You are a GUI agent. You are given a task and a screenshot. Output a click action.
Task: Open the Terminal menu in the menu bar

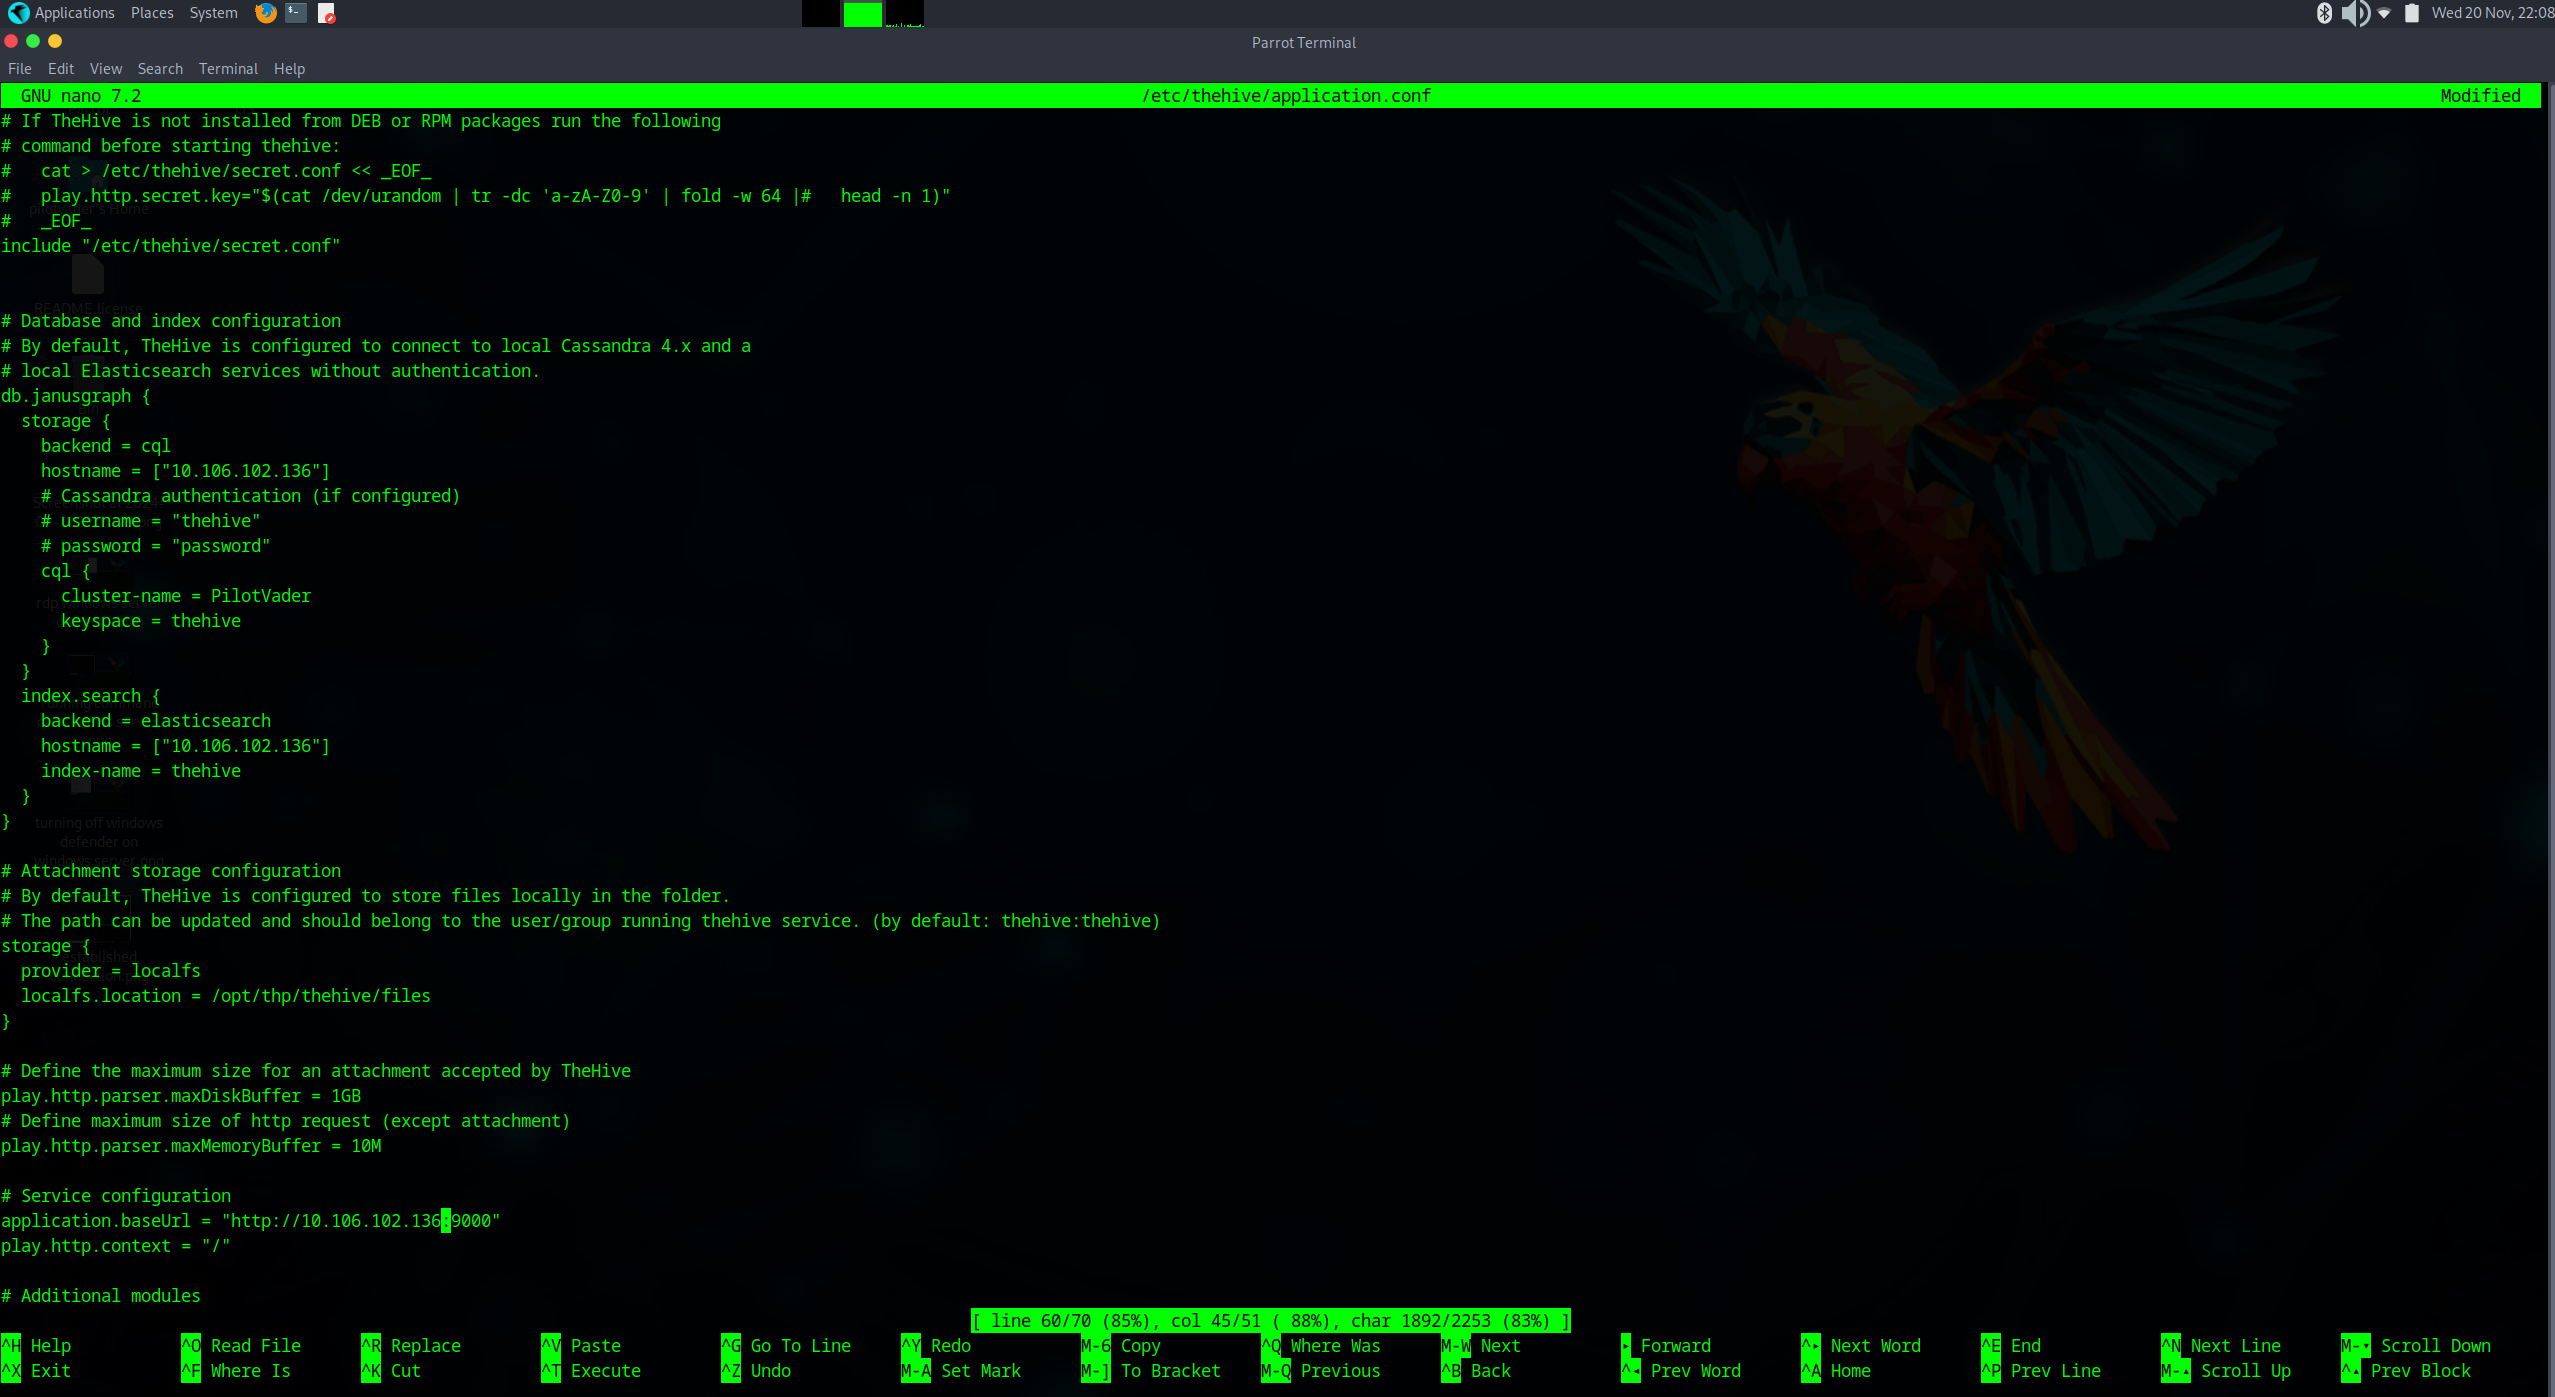click(227, 68)
